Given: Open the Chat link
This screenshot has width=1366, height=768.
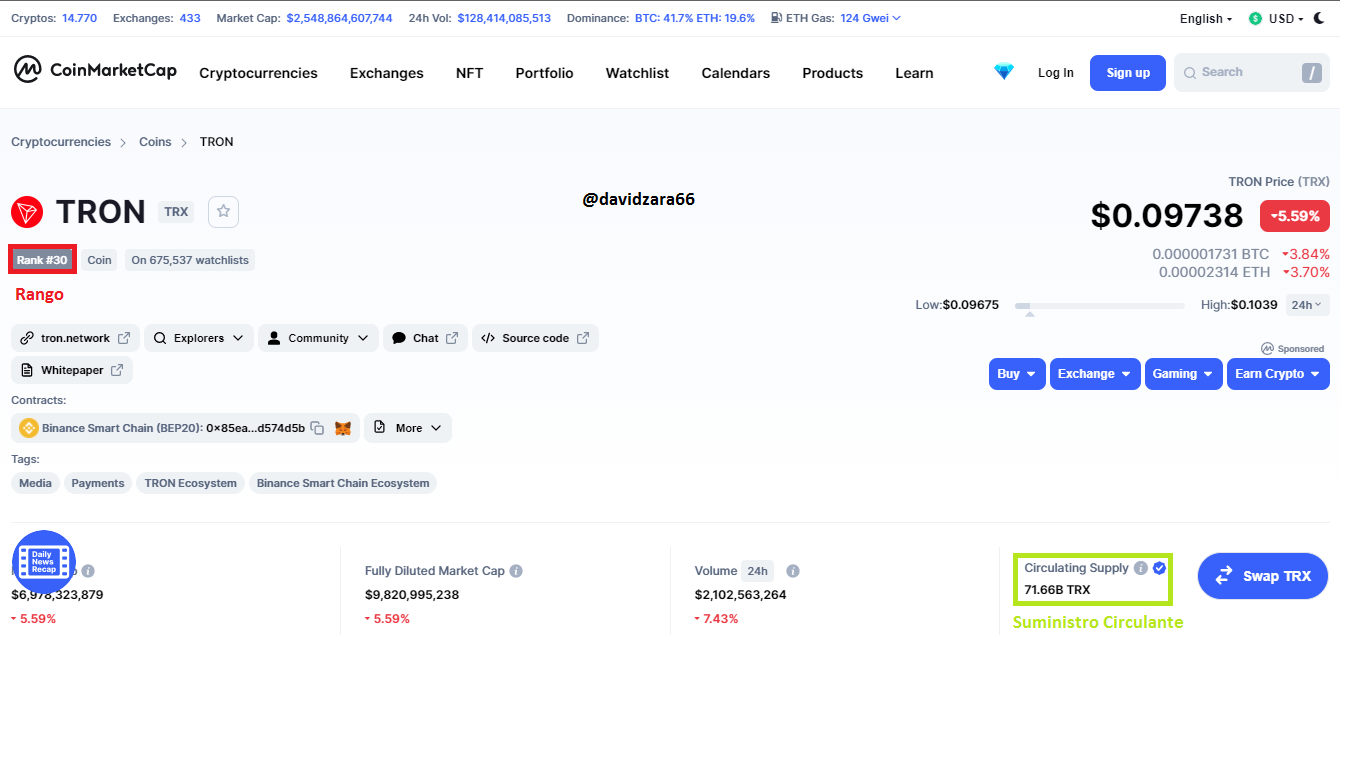Looking at the screenshot, I should click(425, 338).
